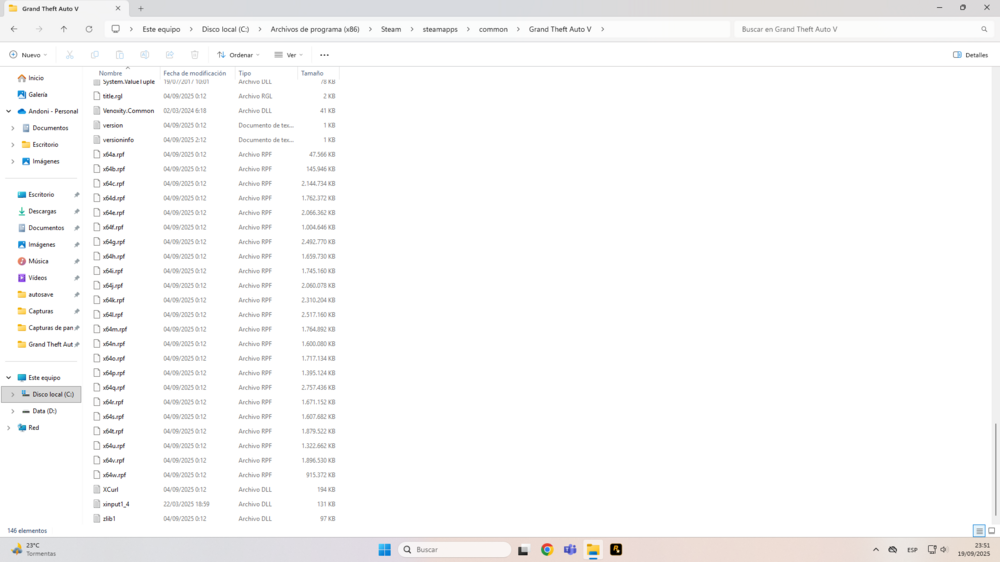Open Inicio in navigation pane
This screenshot has width=1000, height=562.
pyautogui.click(x=36, y=78)
